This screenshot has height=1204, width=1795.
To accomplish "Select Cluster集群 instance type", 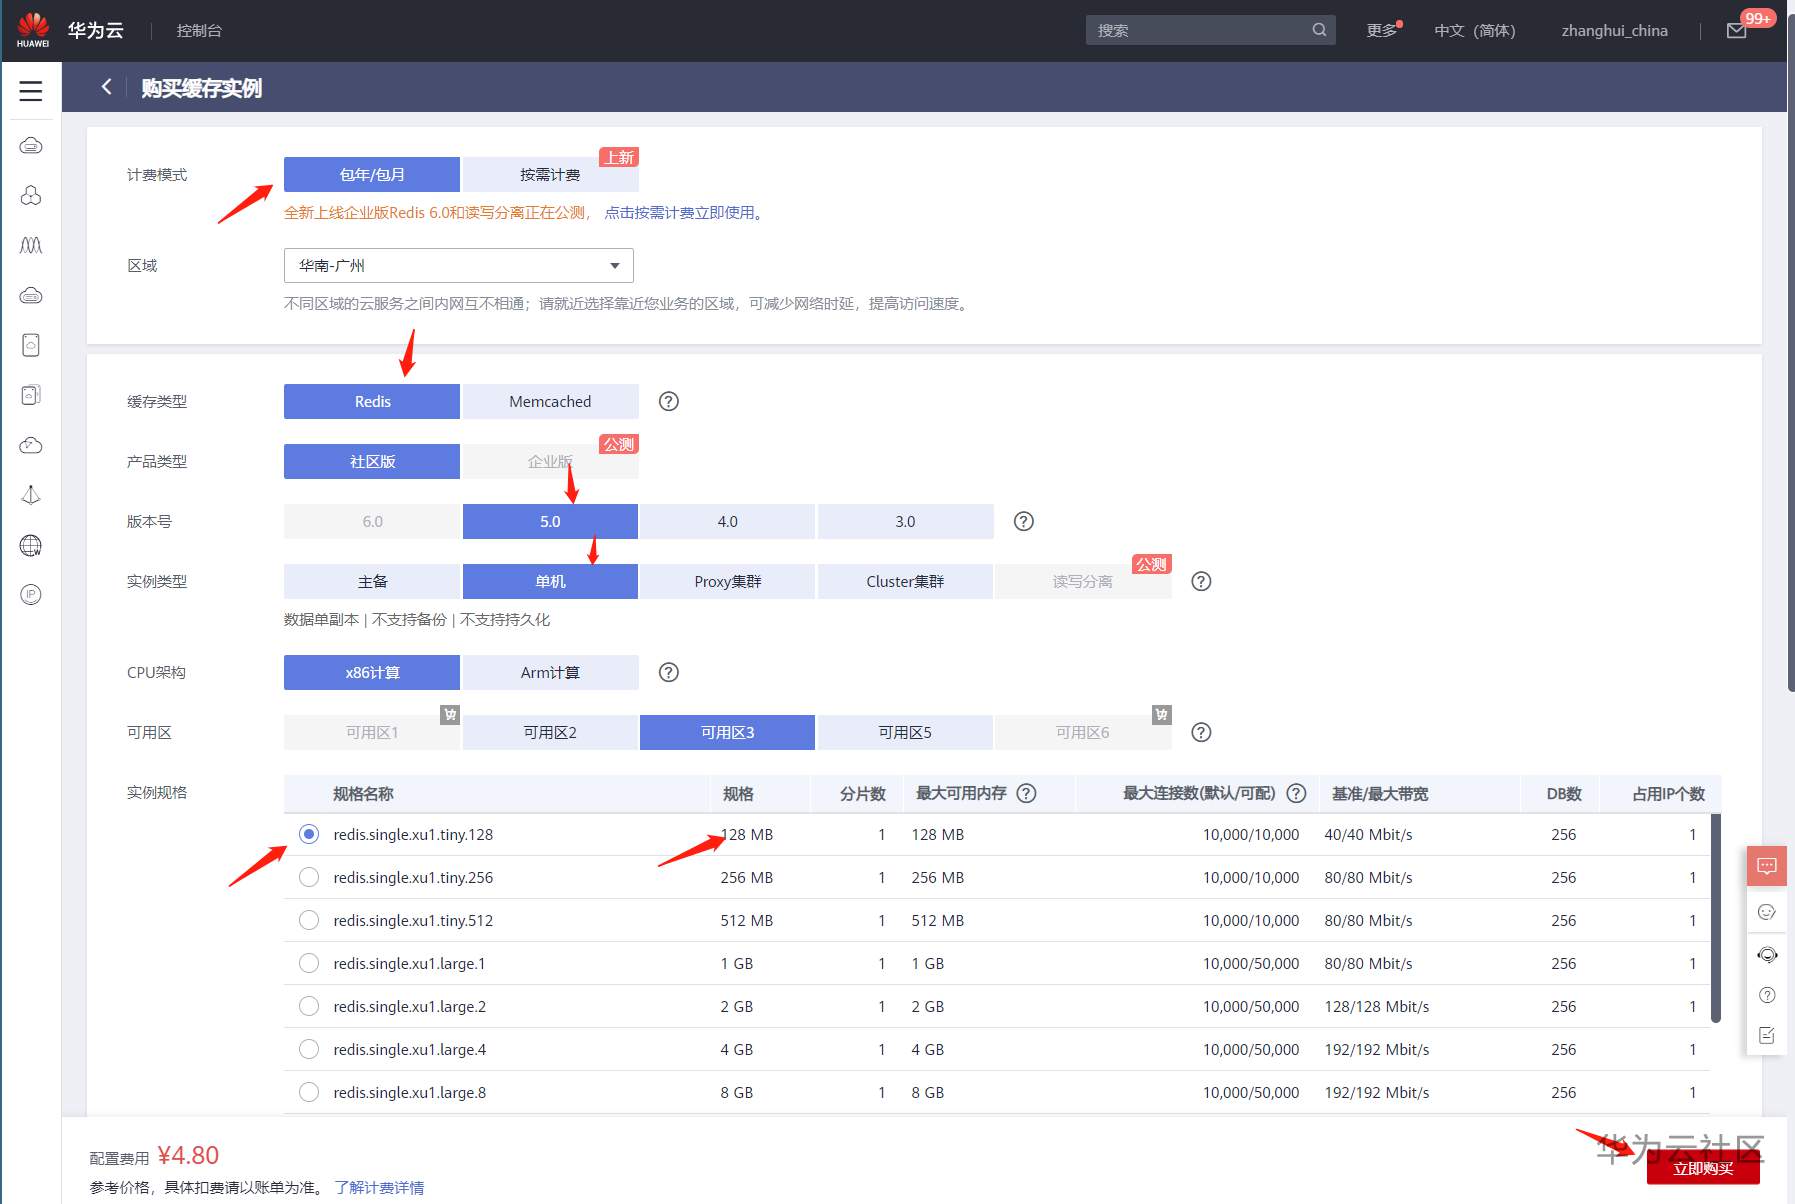I will coord(906,581).
